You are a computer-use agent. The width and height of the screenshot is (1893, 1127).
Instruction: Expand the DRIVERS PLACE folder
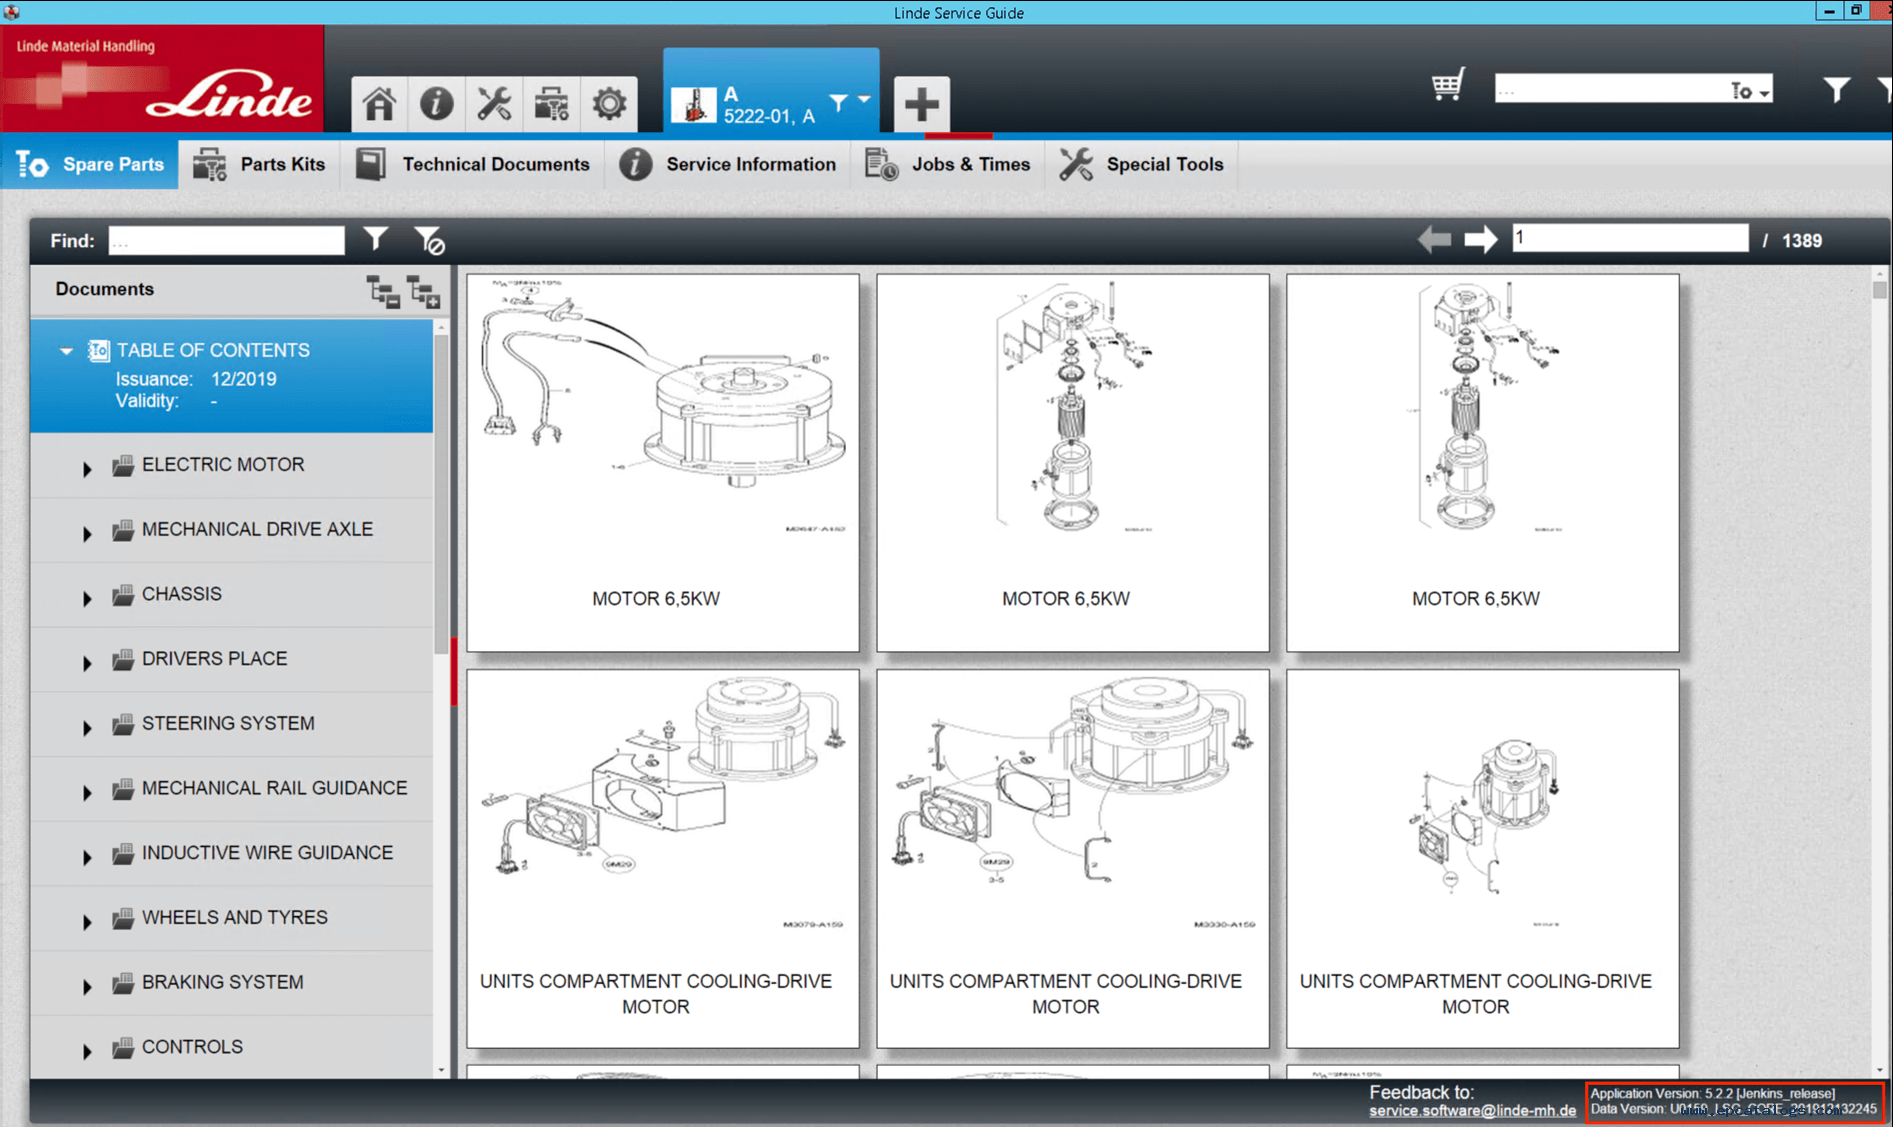87,662
